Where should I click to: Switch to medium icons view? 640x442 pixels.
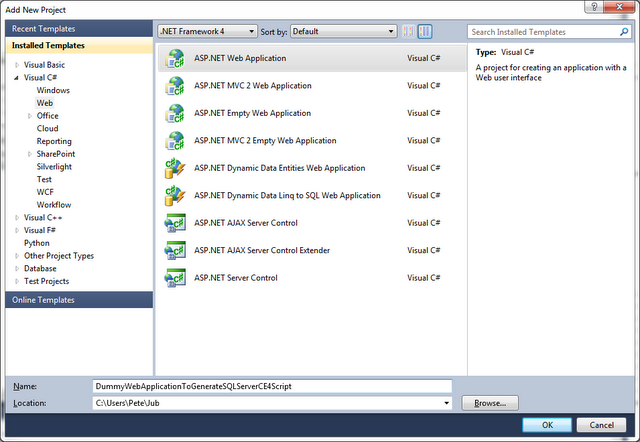[x=425, y=31]
